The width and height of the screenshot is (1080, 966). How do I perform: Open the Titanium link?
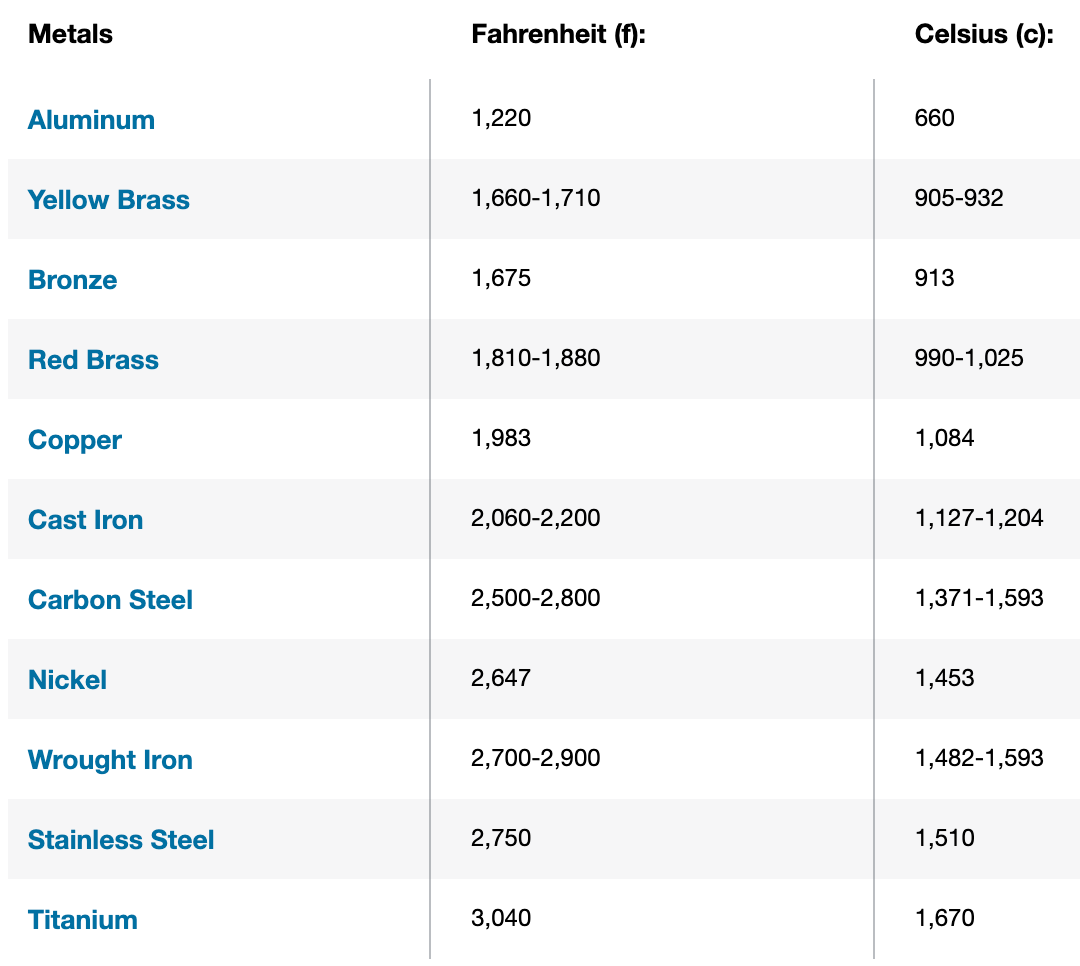tap(82, 920)
